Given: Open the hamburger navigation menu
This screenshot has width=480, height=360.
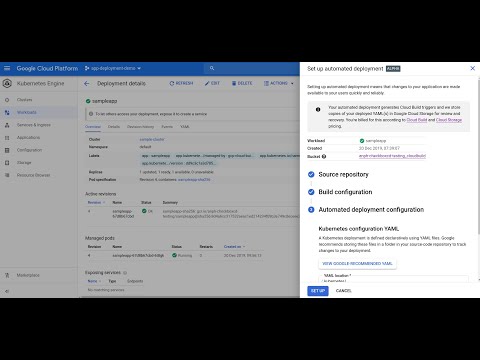Looking at the screenshot, I should click(x=7, y=68).
